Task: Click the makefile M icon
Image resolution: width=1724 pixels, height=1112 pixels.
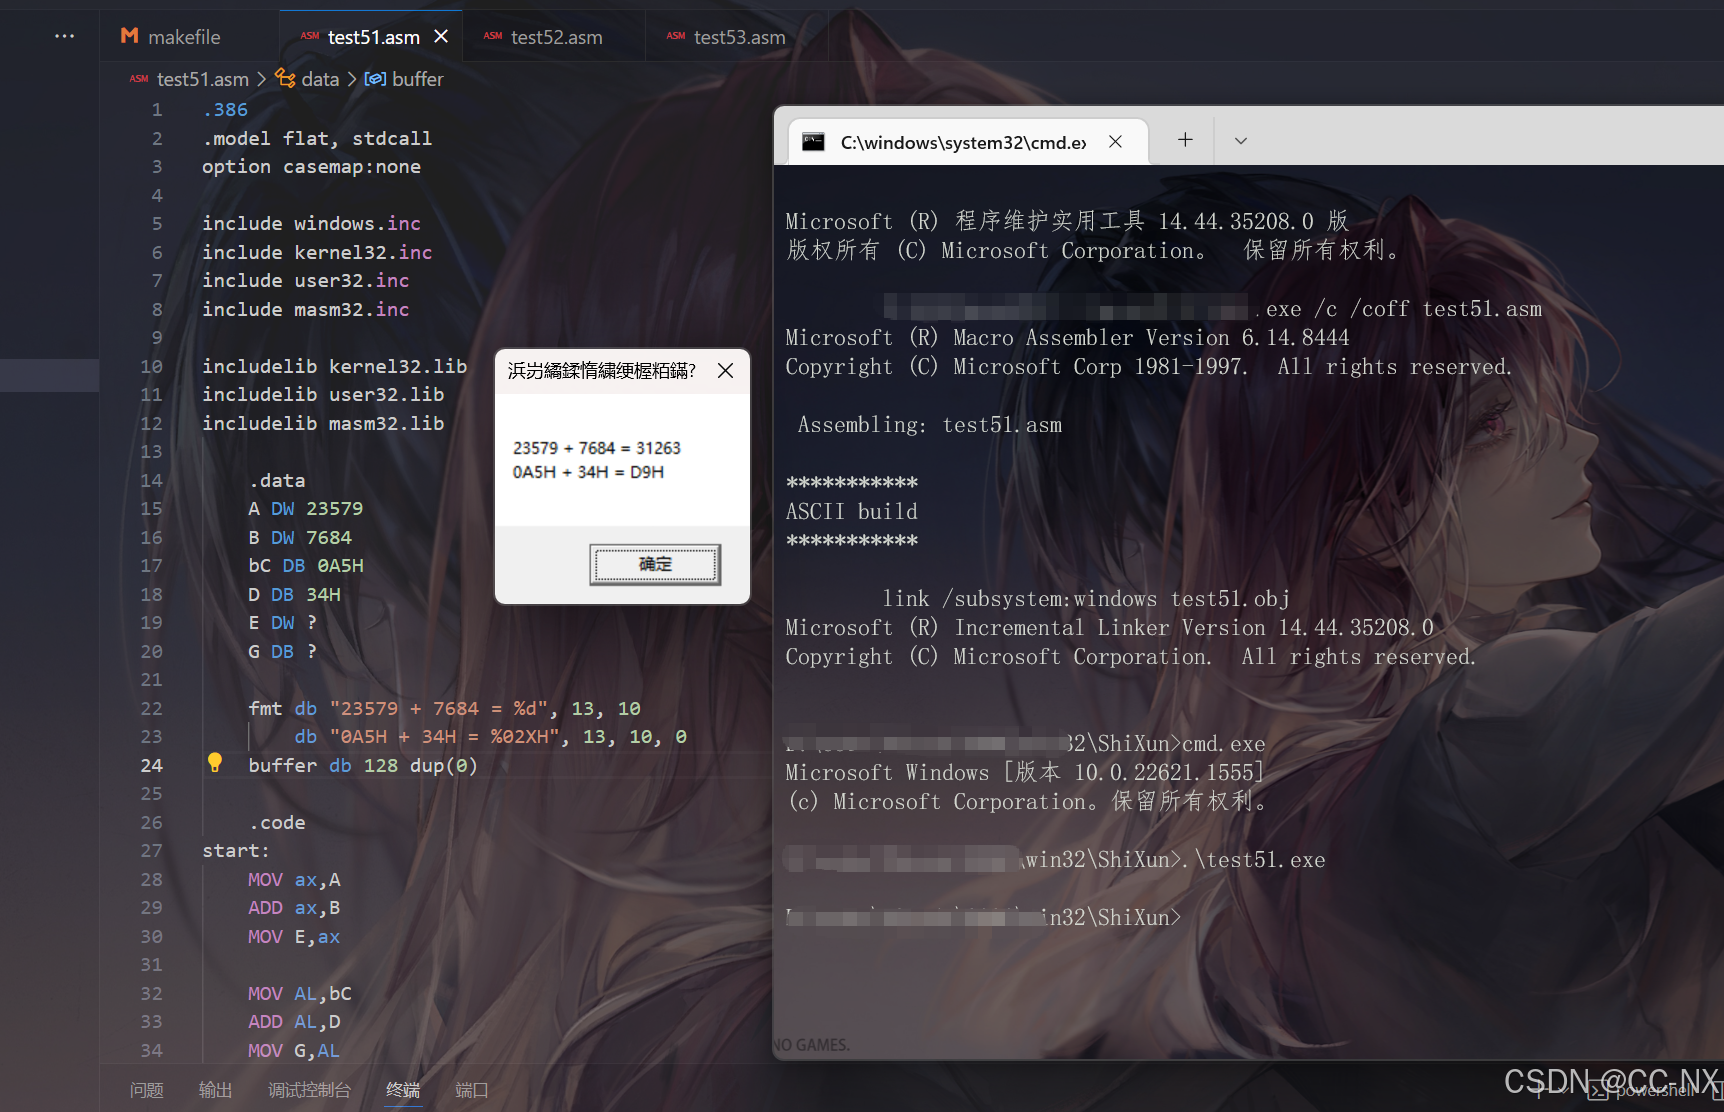Action: tap(129, 36)
